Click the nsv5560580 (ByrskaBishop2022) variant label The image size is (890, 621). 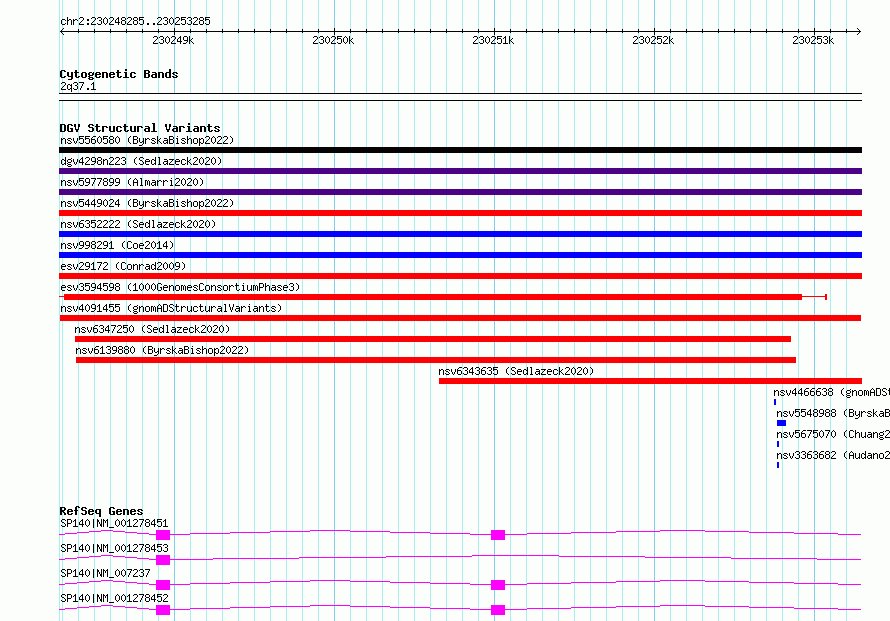[147, 140]
